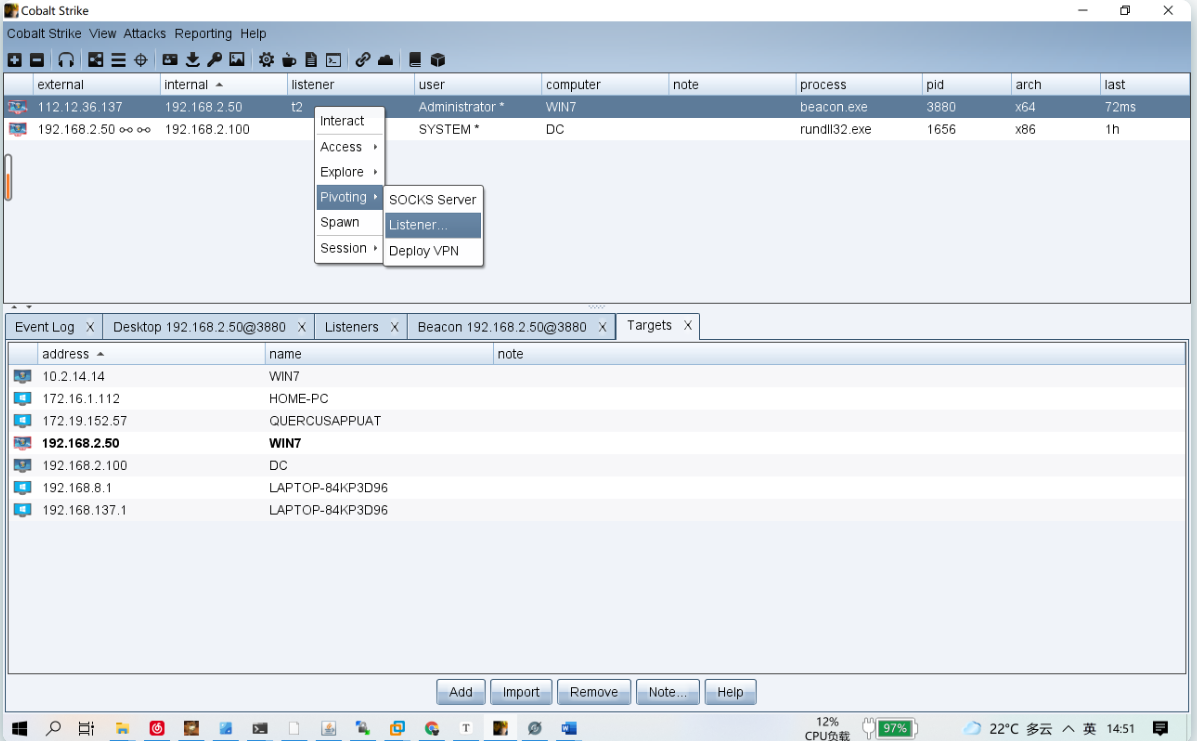Open the notification center icon
Screen dimensions: 1197x741
1160,728
